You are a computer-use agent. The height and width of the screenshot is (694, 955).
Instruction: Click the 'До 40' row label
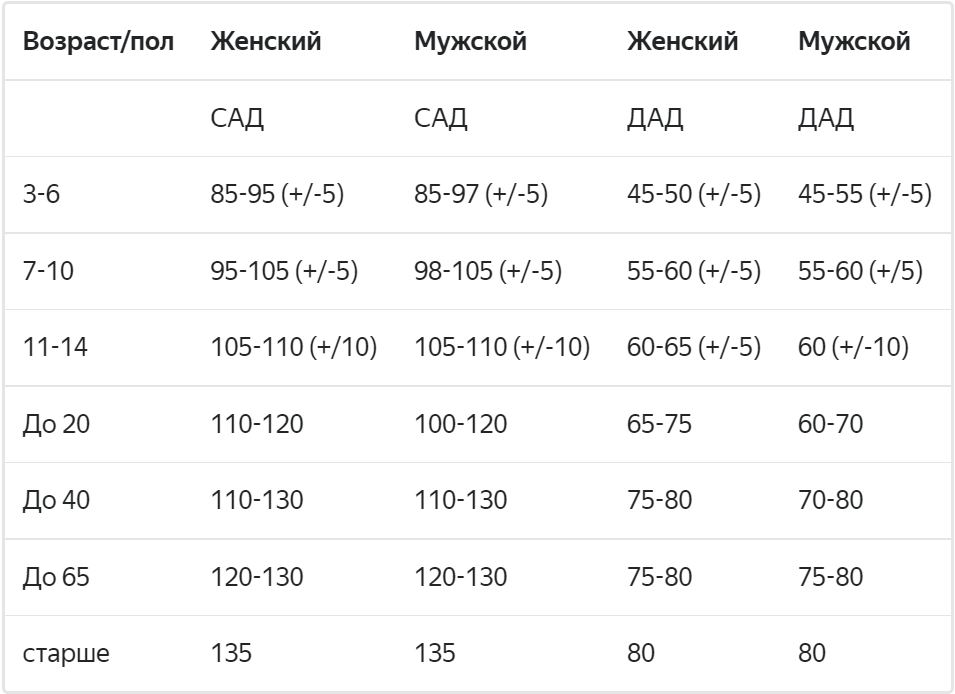pos(56,500)
